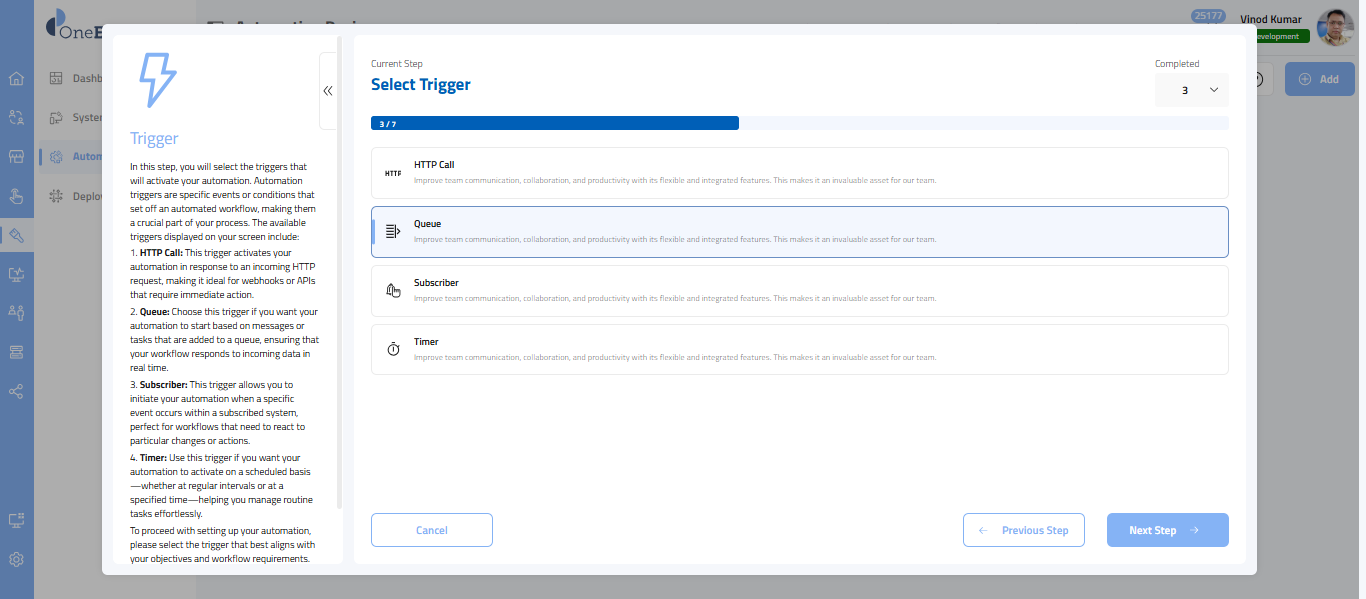The image size is (1366, 599).
Task: Open the share icon in left rail
Action: 16,391
